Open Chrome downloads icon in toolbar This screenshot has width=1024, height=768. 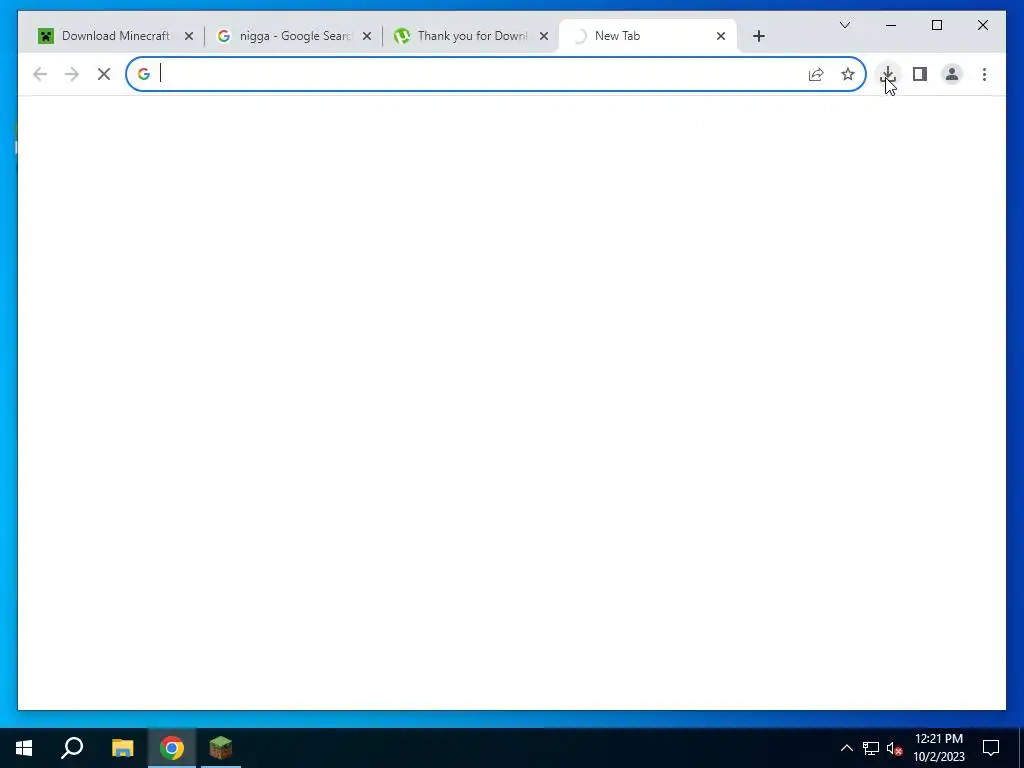(x=888, y=74)
